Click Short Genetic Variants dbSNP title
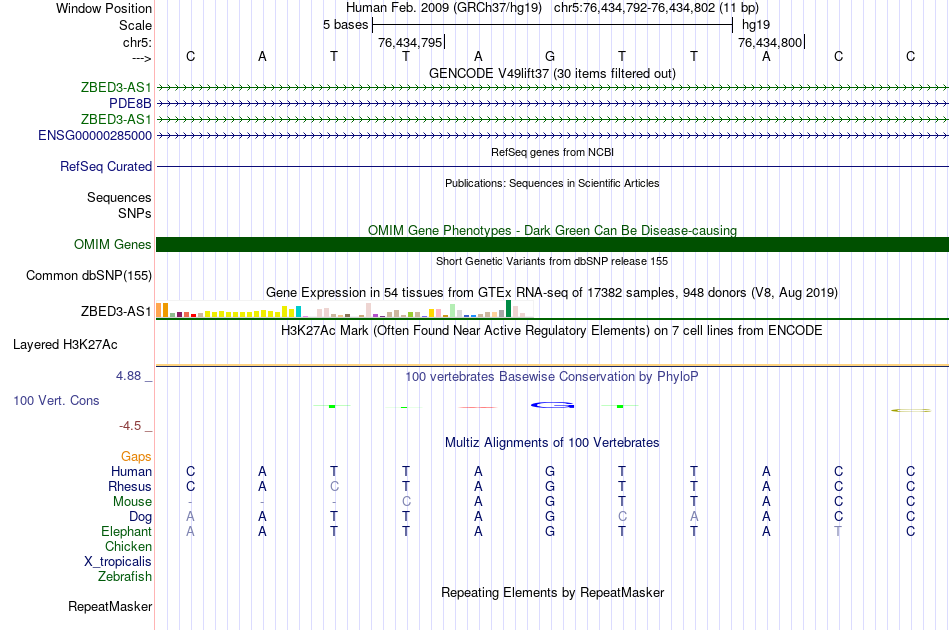The image size is (950, 630). pyautogui.click(x=552, y=261)
